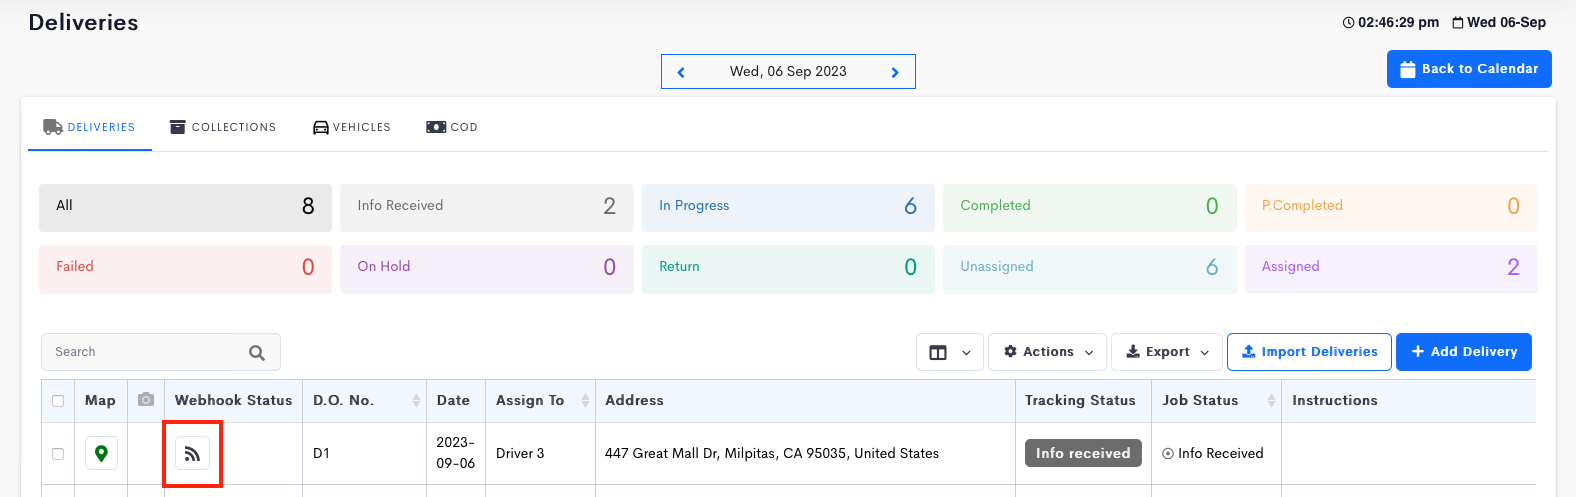The width and height of the screenshot is (1576, 497).
Task: Open the Vehicles tab
Action: [x=352, y=127]
